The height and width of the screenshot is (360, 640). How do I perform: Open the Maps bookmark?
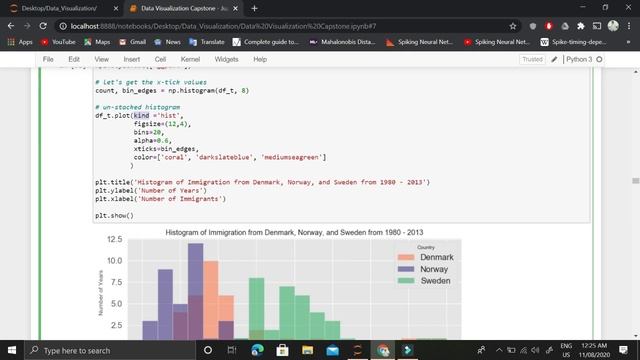[97, 42]
